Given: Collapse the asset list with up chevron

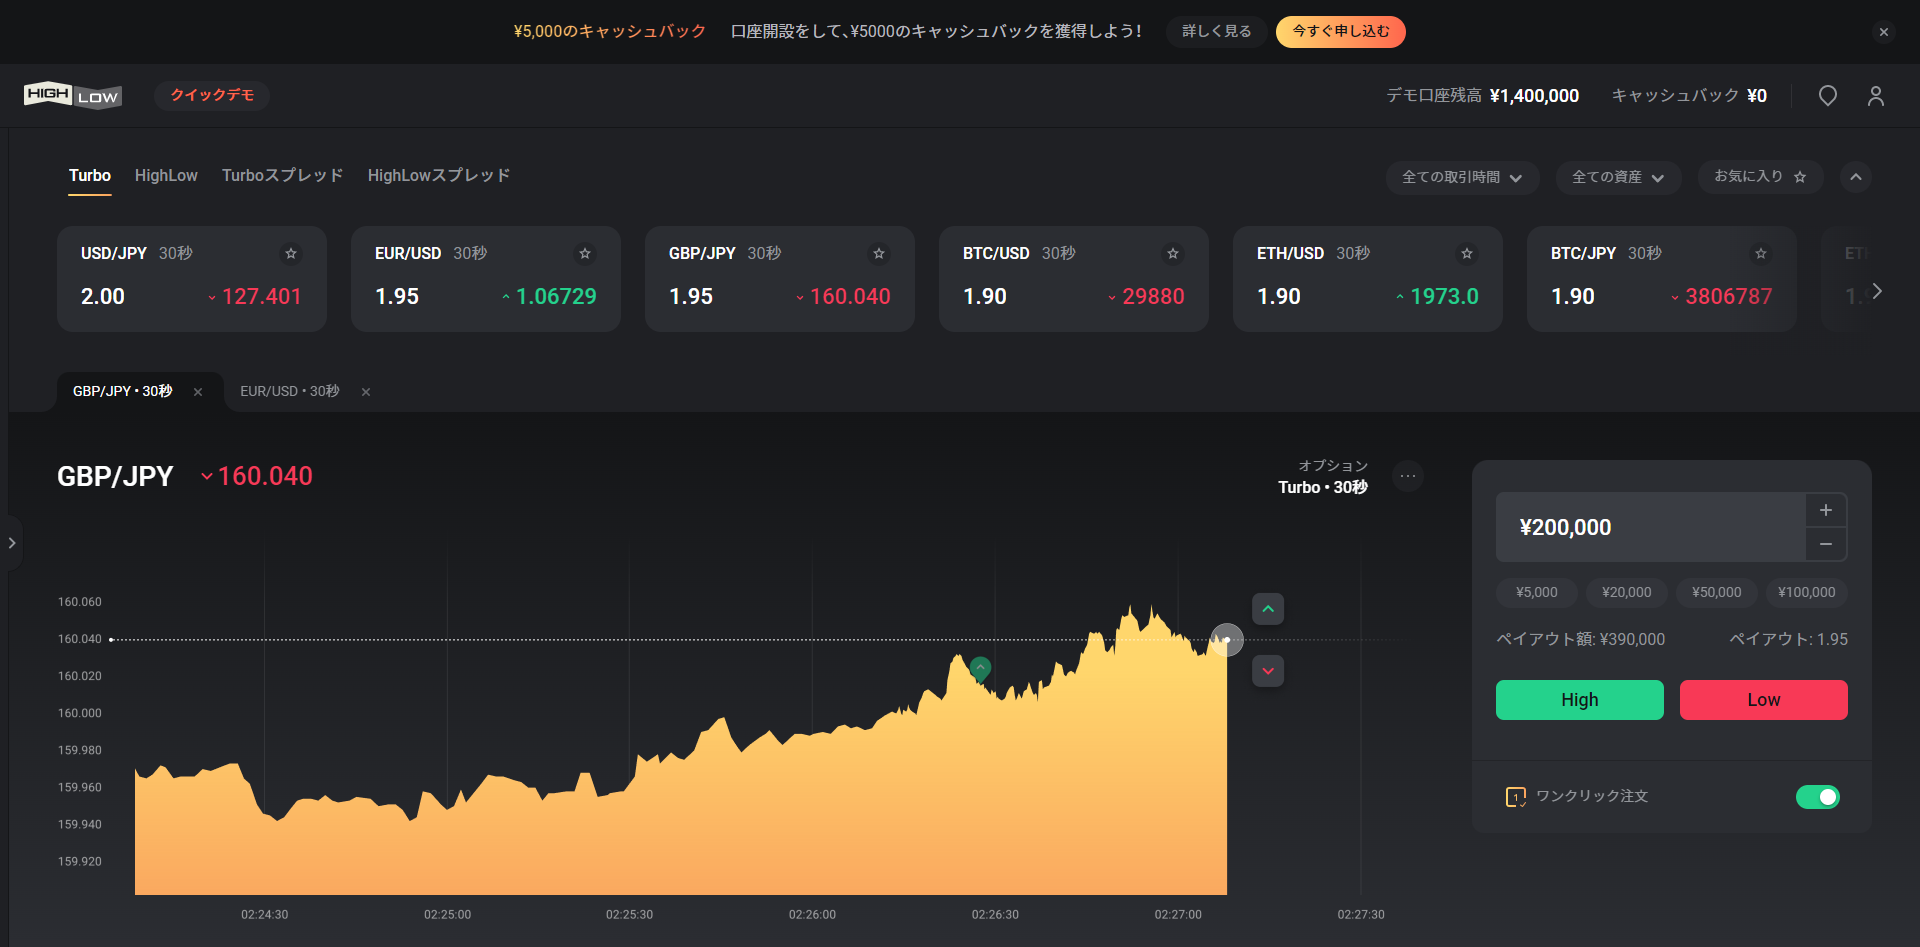Looking at the screenshot, I should tap(1856, 177).
